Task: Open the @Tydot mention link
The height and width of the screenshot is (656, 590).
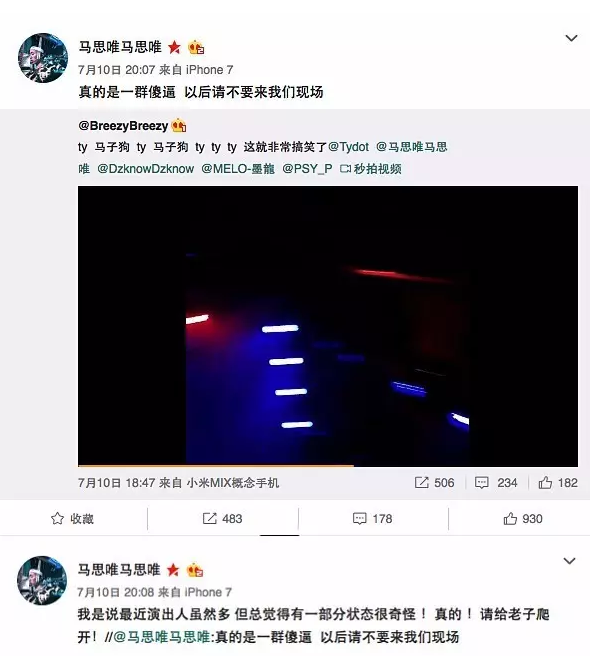Action: click(349, 147)
